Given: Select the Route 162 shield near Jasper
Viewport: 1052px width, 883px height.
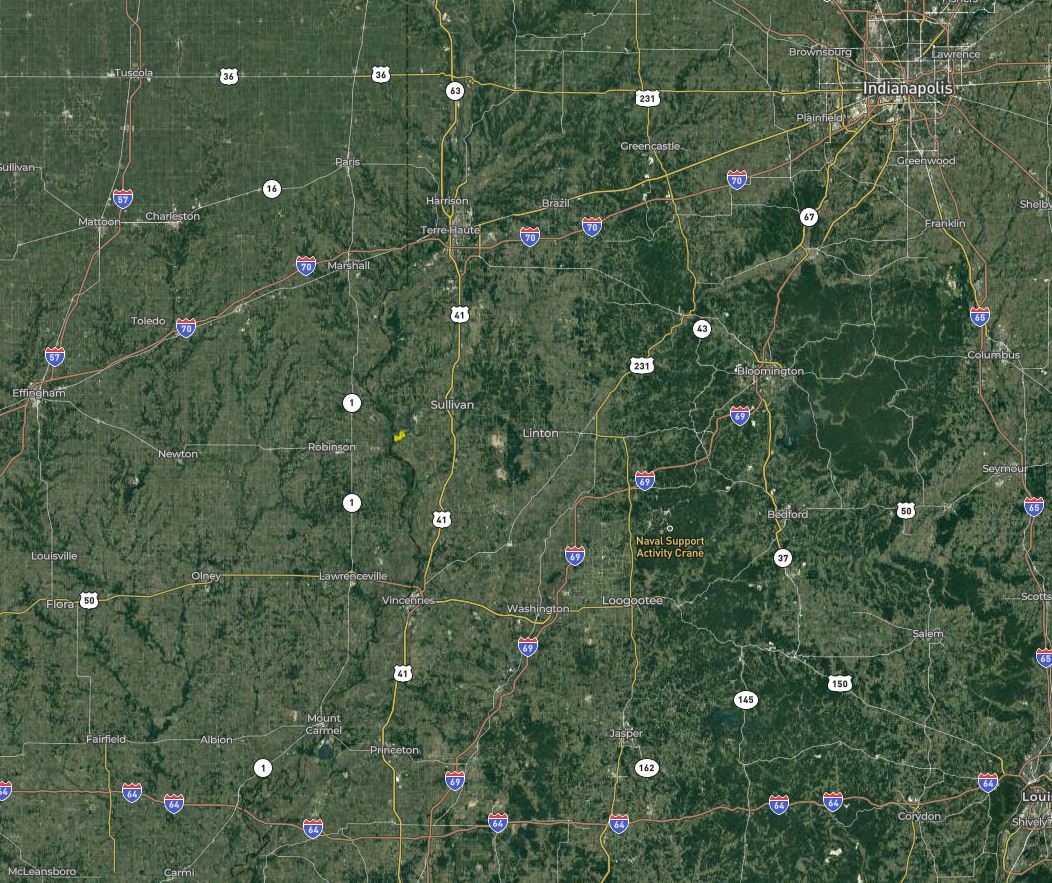Looking at the screenshot, I should coord(646,768).
